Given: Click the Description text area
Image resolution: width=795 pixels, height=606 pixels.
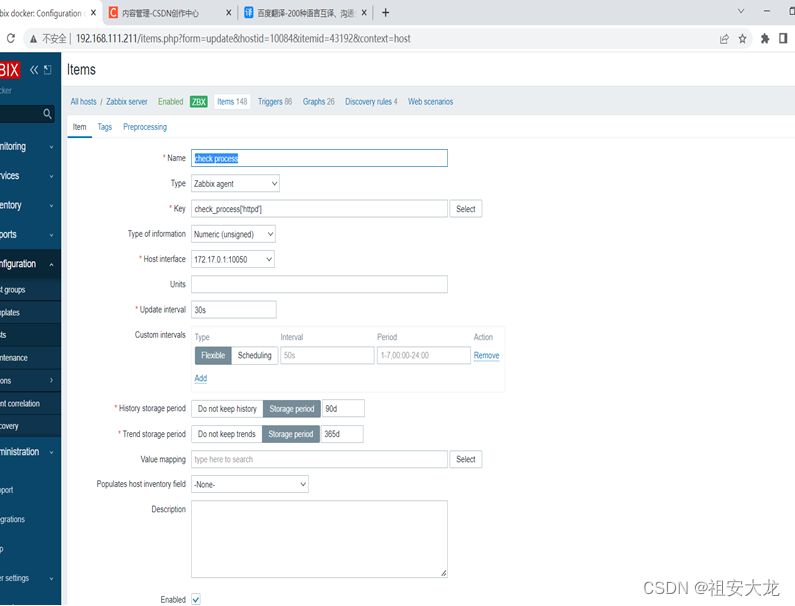Looking at the screenshot, I should (319, 539).
